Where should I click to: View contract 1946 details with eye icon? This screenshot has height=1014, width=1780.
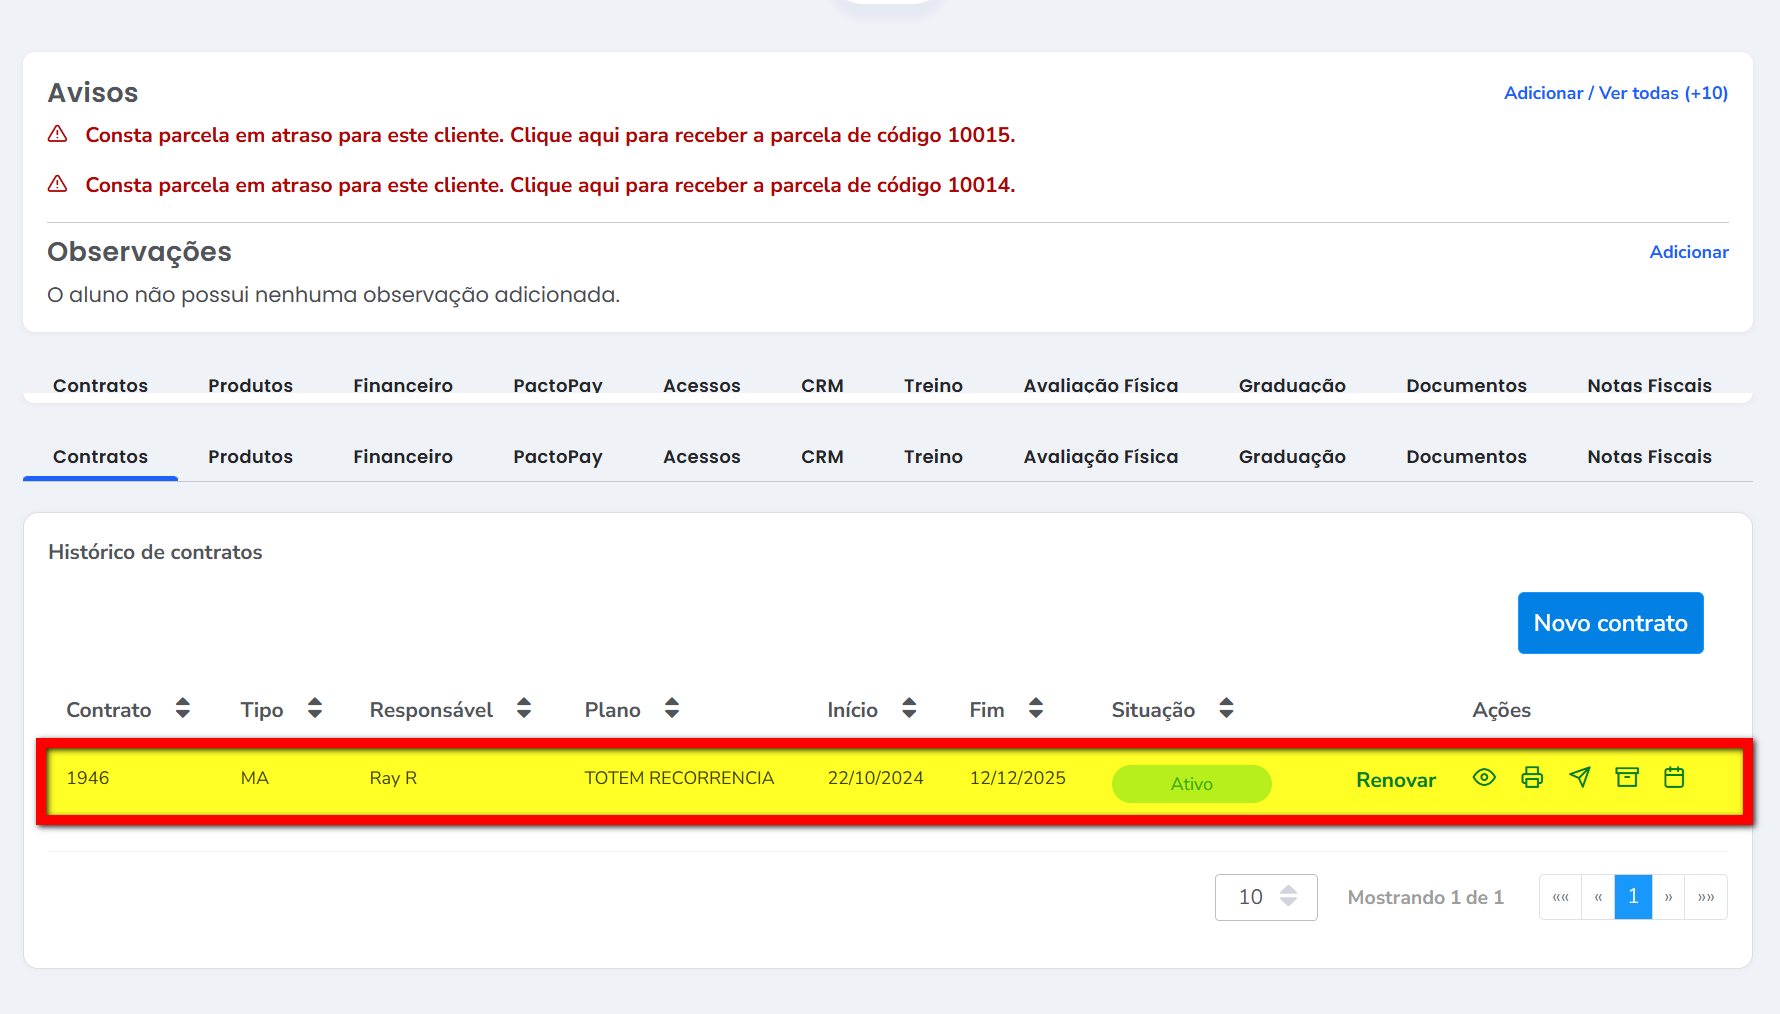(1484, 778)
